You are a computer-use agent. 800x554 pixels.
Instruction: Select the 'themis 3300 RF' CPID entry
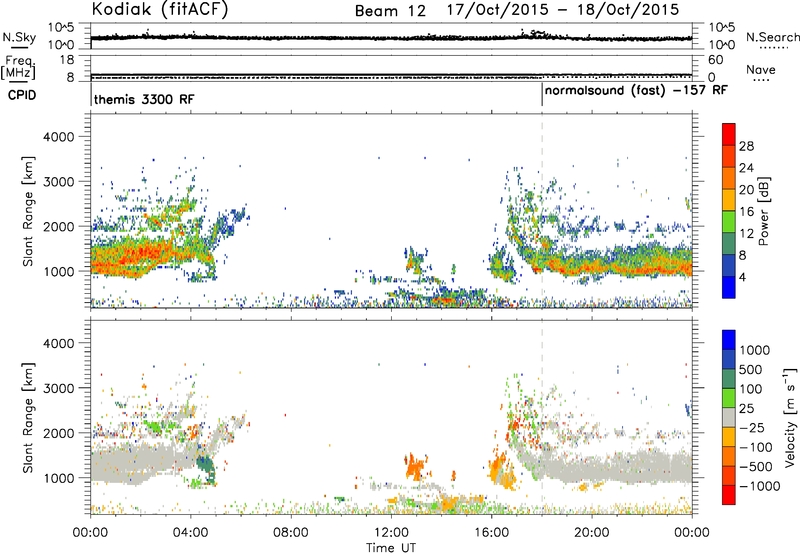(x=144, y=99)
